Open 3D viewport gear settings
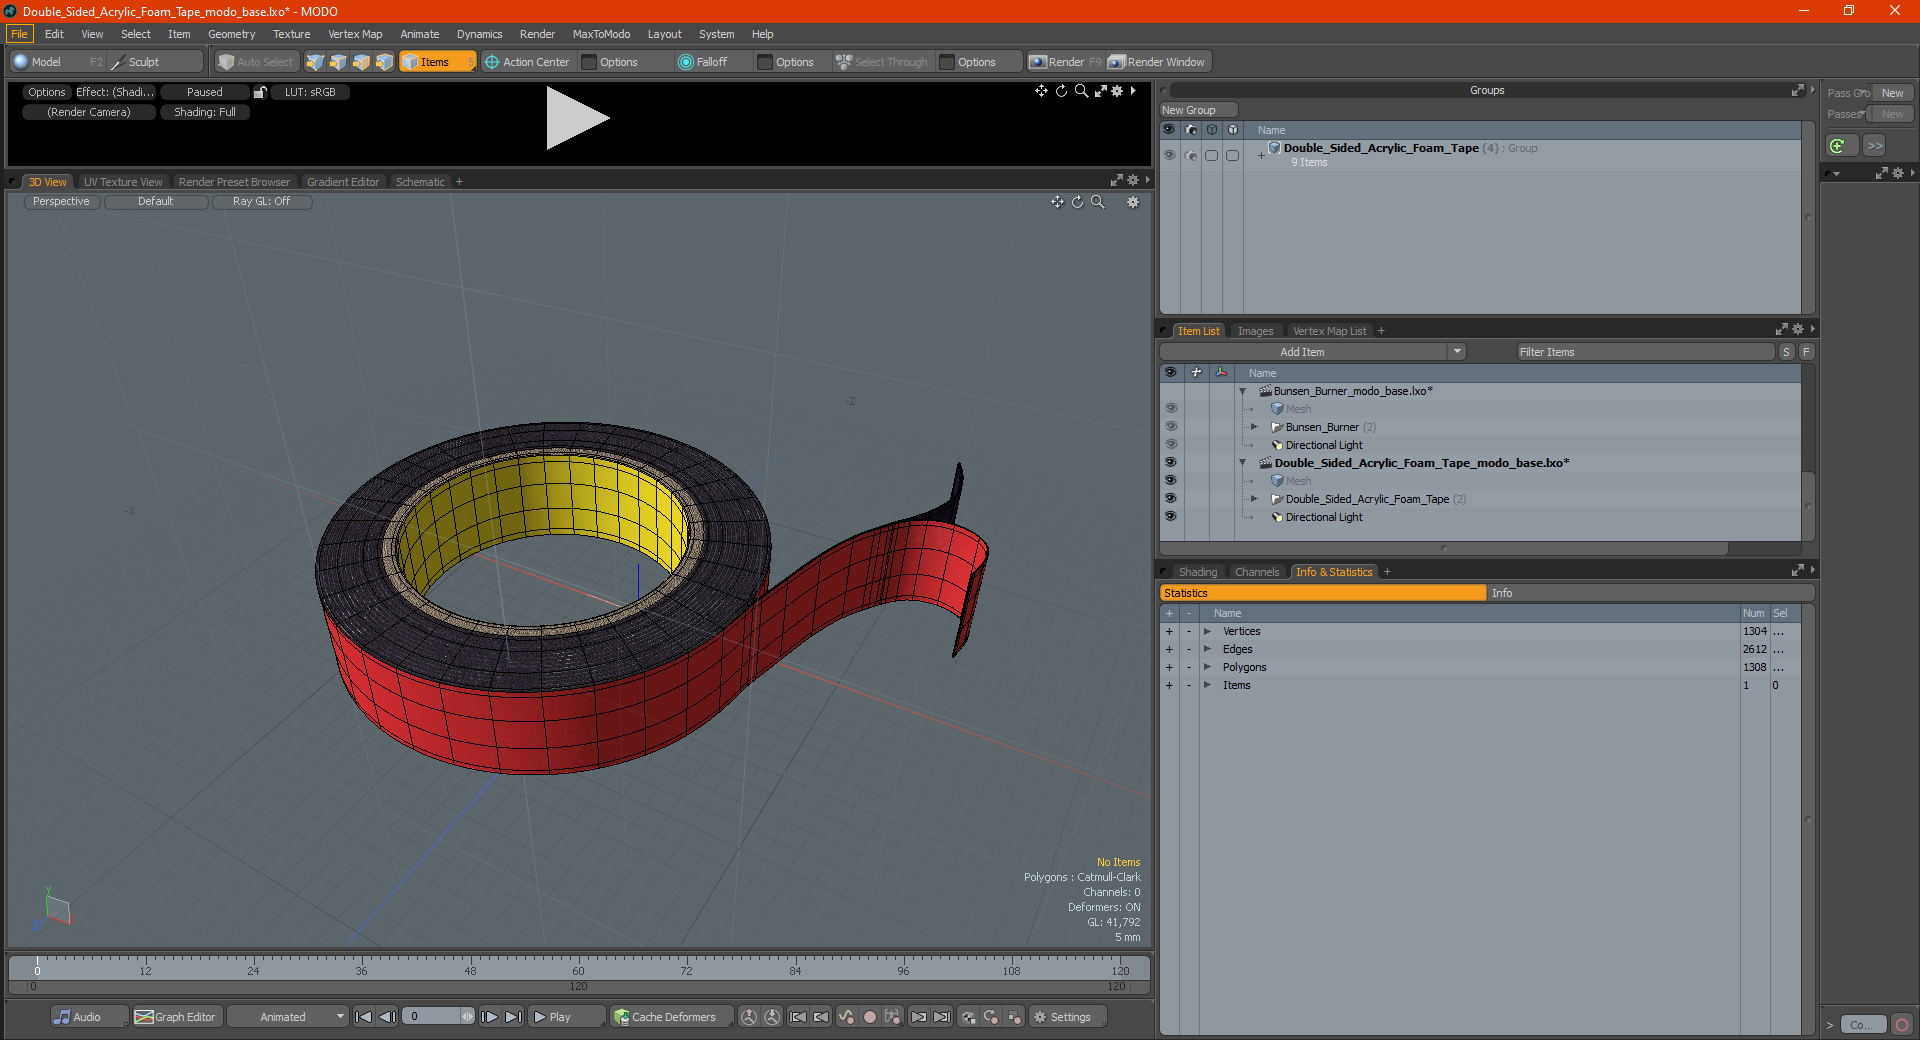The height and width of the screenshot is (1040, 1920). (x=1133, y=202)
